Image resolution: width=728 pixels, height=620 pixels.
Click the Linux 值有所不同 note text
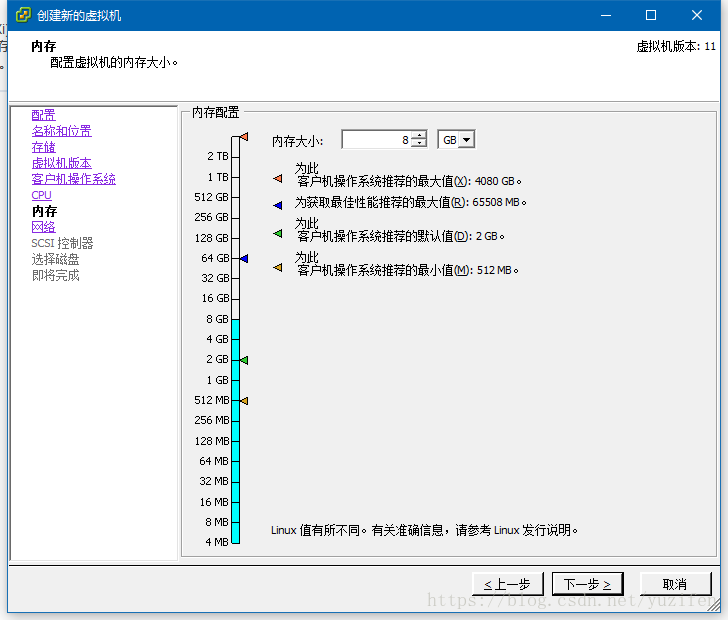(x=424, y=530)
